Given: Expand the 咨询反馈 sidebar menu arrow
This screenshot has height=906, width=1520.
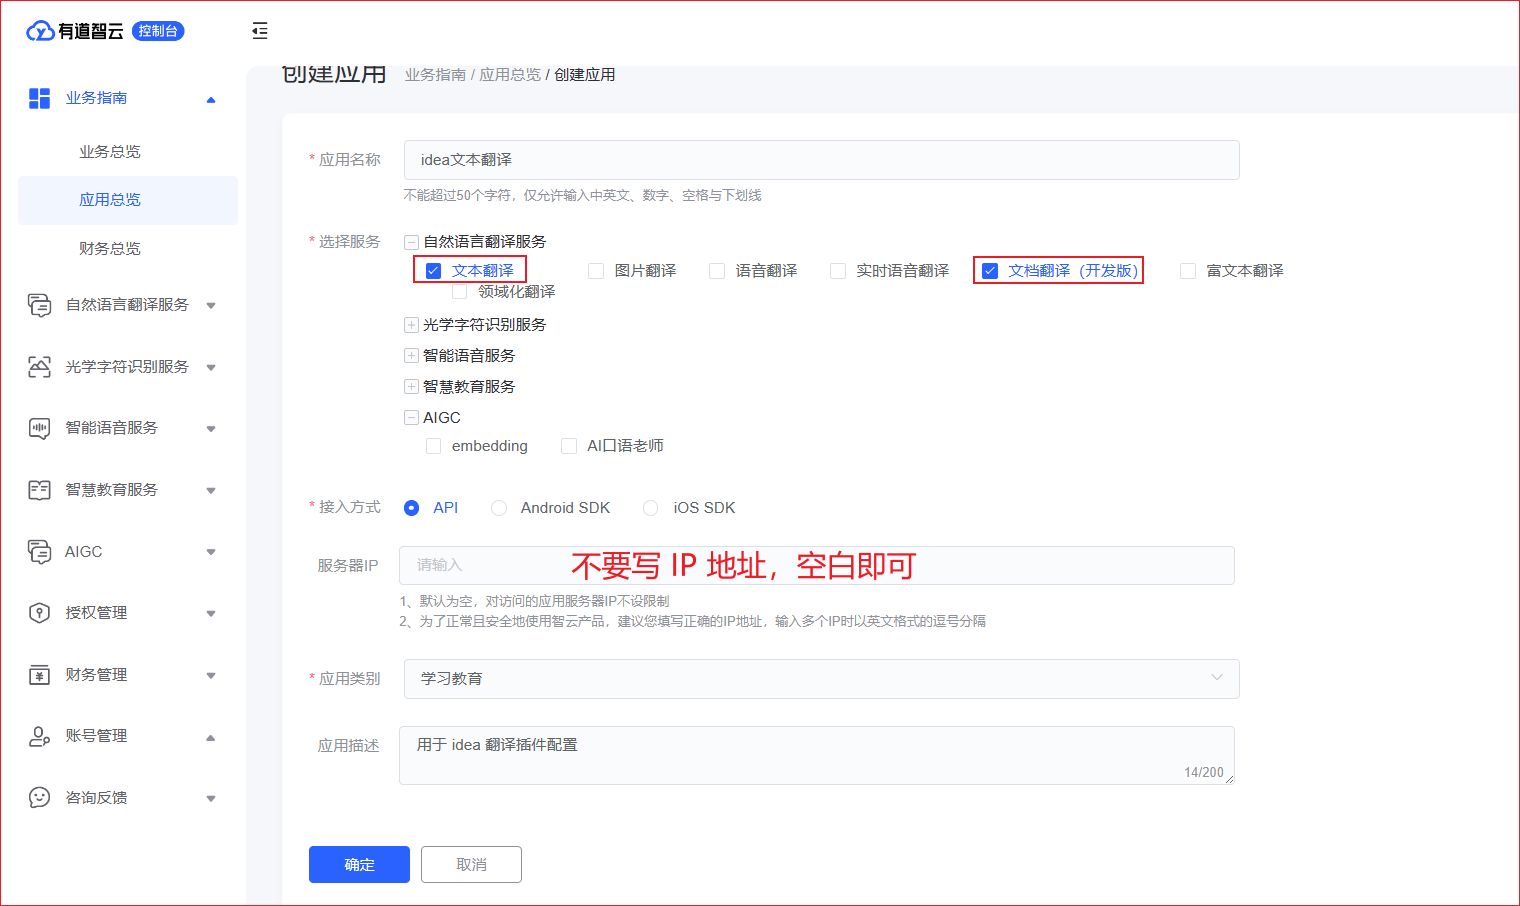Looking at the screenshot, I should point(211,799).
